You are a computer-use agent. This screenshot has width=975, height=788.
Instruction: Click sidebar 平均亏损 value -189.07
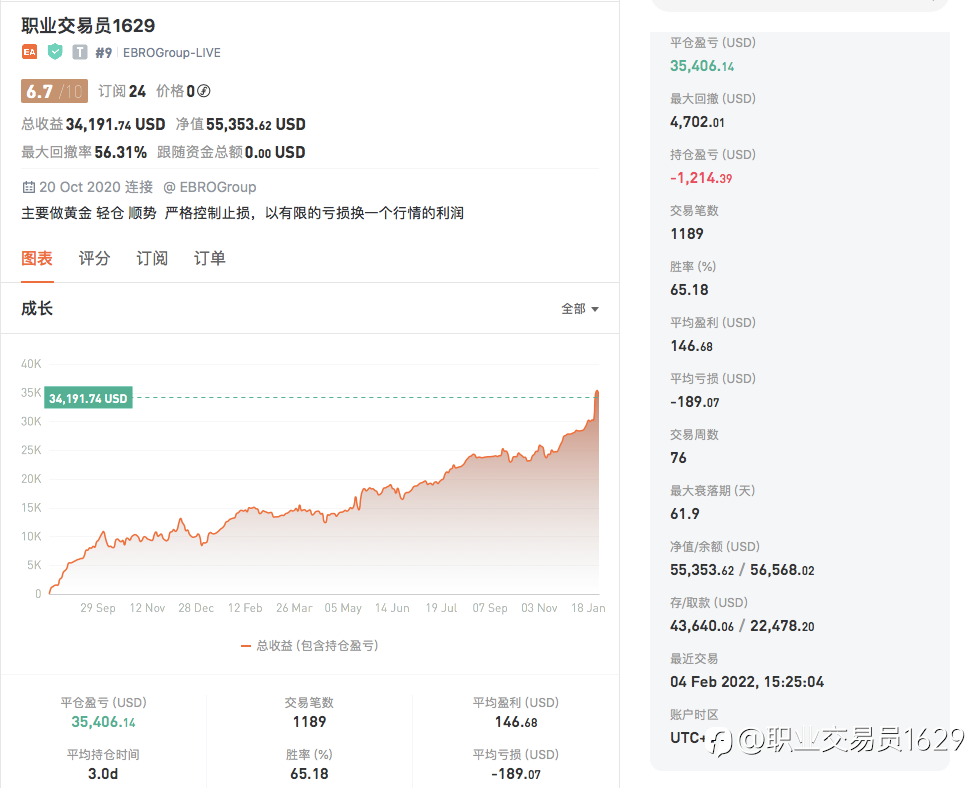pyautogui.click(x=695, y=402)
